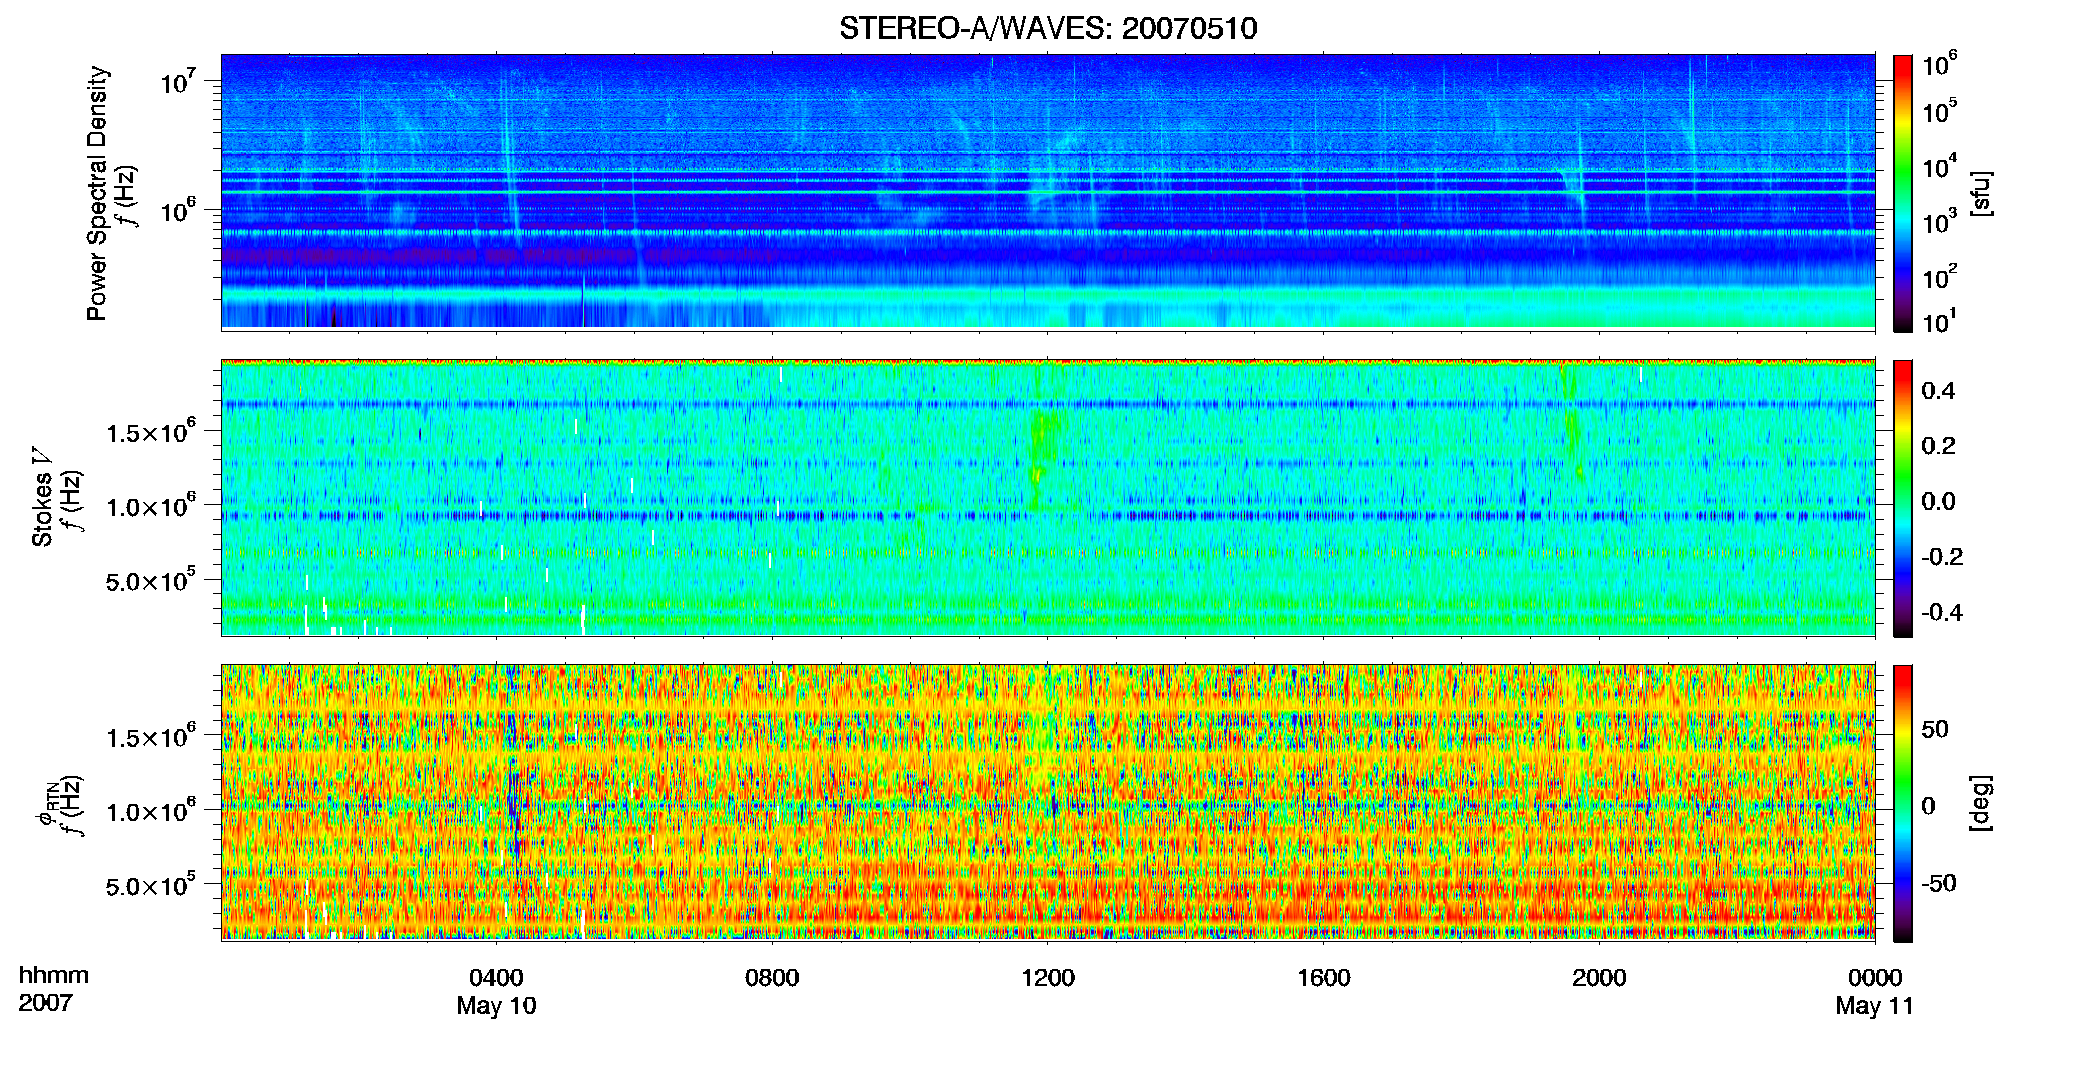Click the plot title STEREO-A/WAVES: 20070510
The image size is (2096, 1080).
[x=1048, y=28]
